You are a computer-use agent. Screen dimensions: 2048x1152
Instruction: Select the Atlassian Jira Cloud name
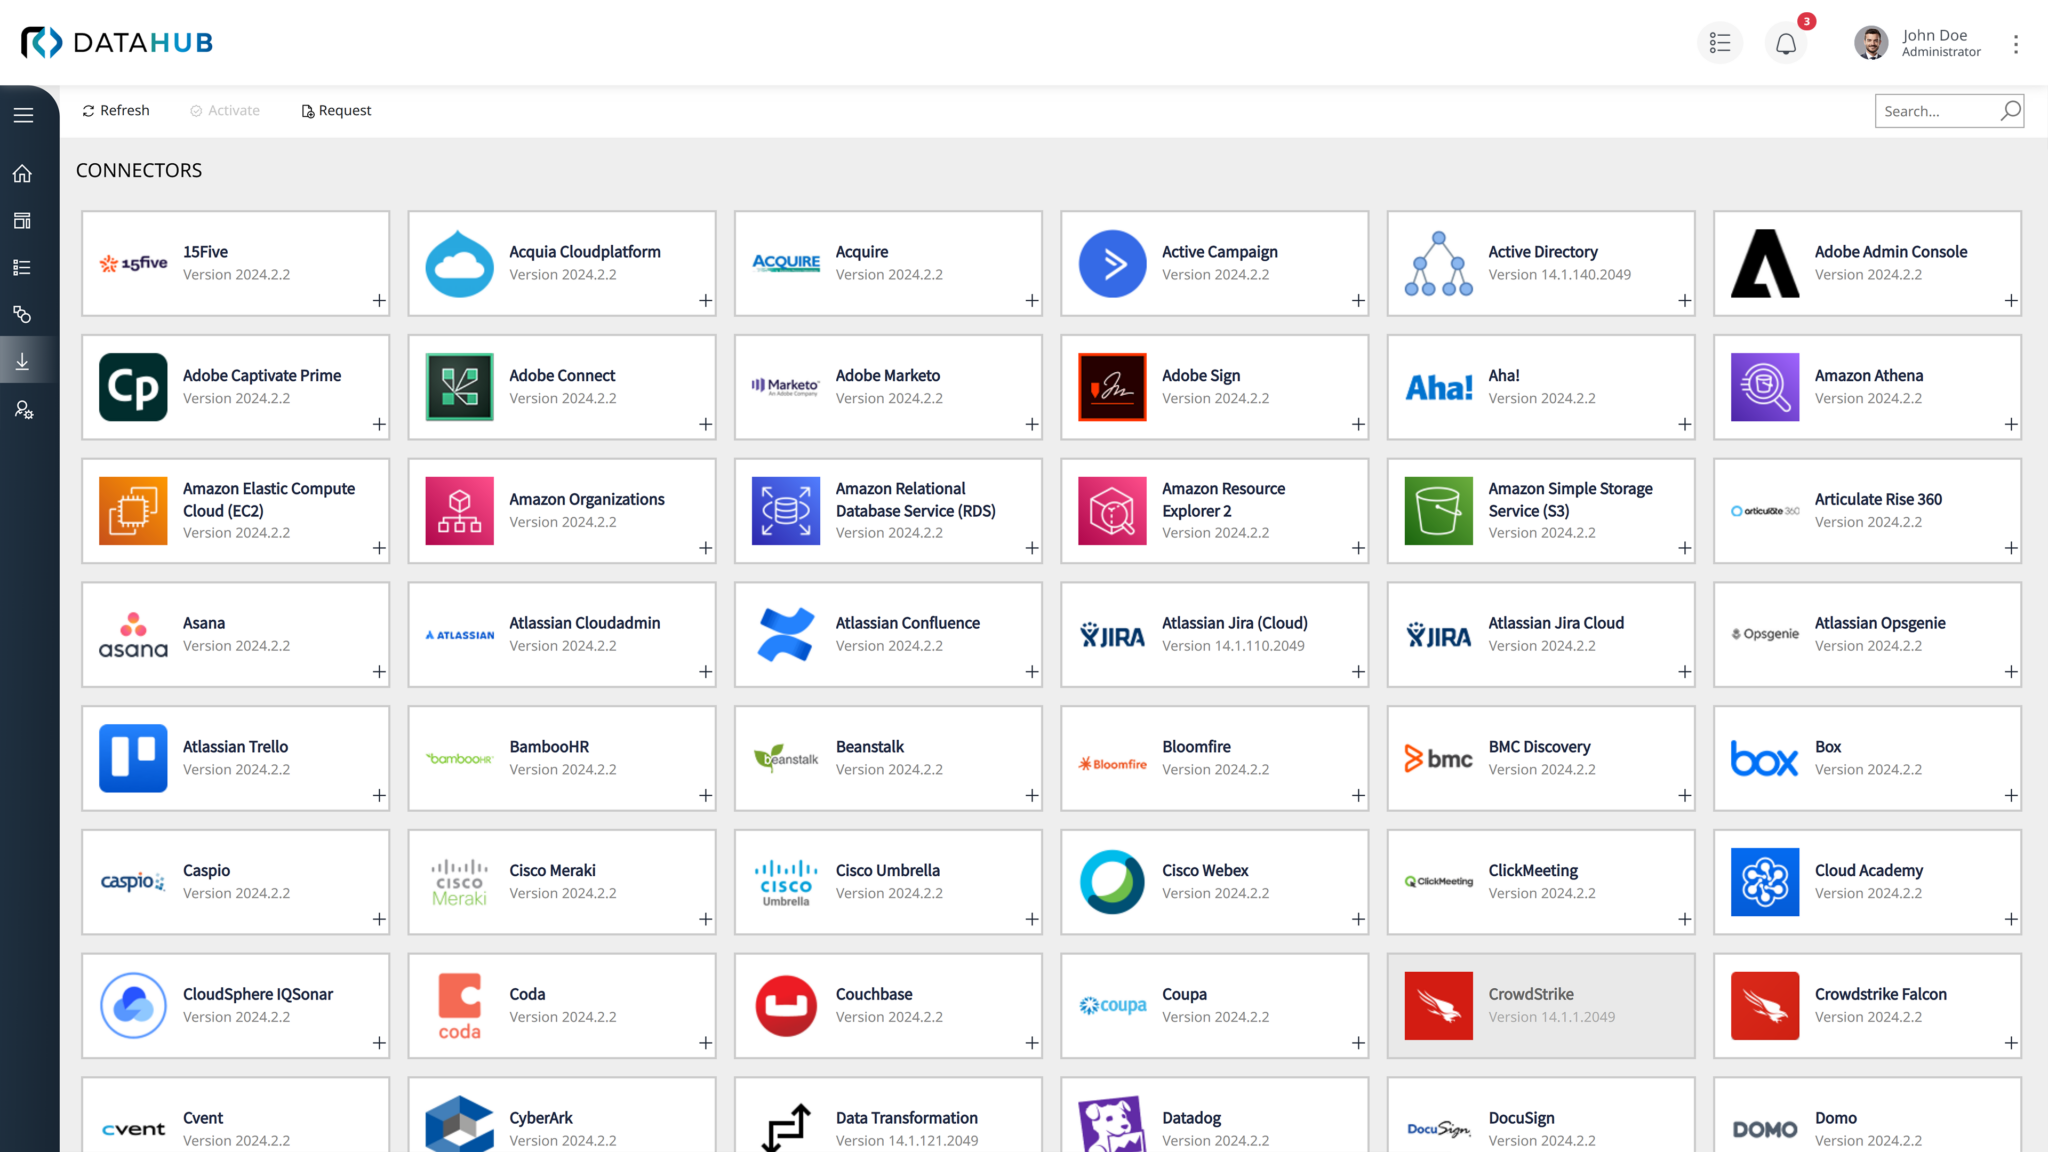click(1556, 623)
